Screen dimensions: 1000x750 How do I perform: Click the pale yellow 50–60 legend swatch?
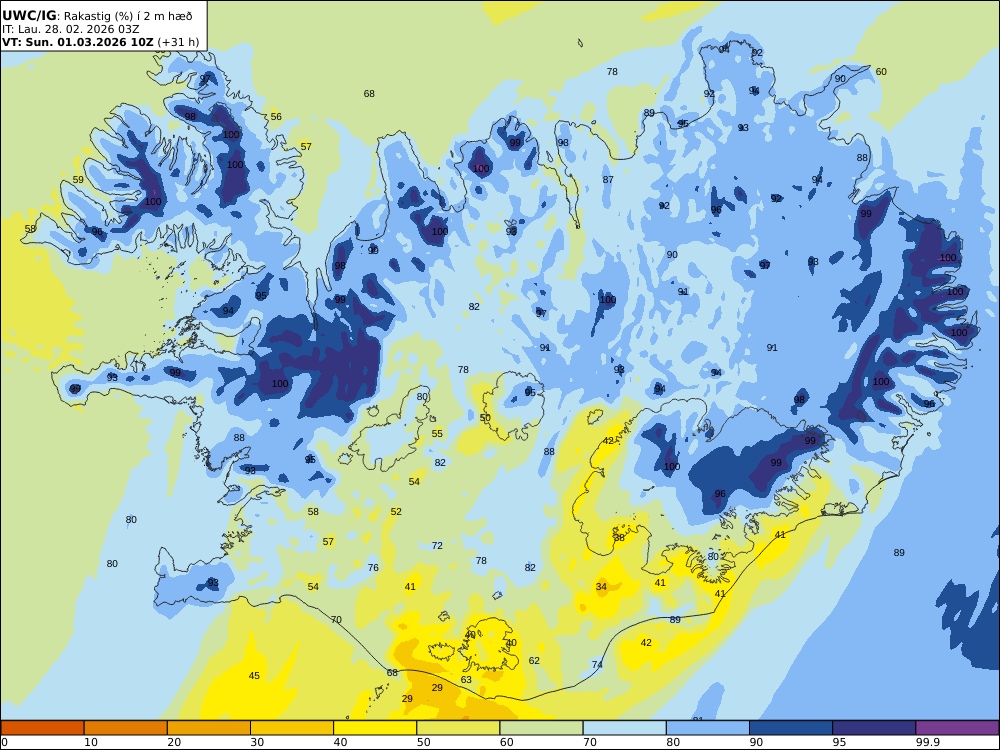tap(458, 728)
